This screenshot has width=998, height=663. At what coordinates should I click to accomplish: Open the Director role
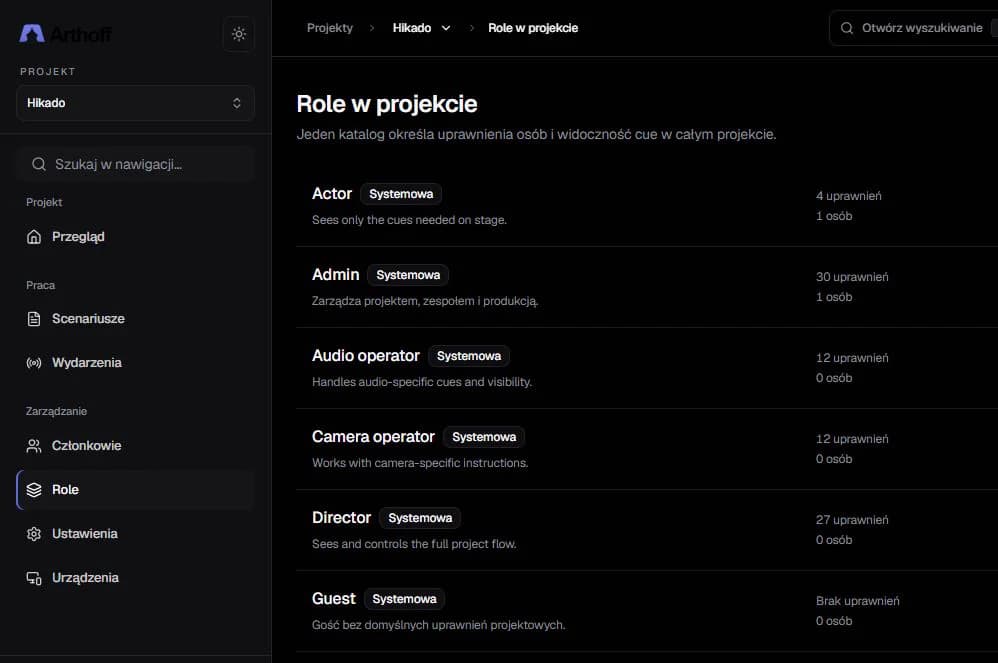[647, 529]
